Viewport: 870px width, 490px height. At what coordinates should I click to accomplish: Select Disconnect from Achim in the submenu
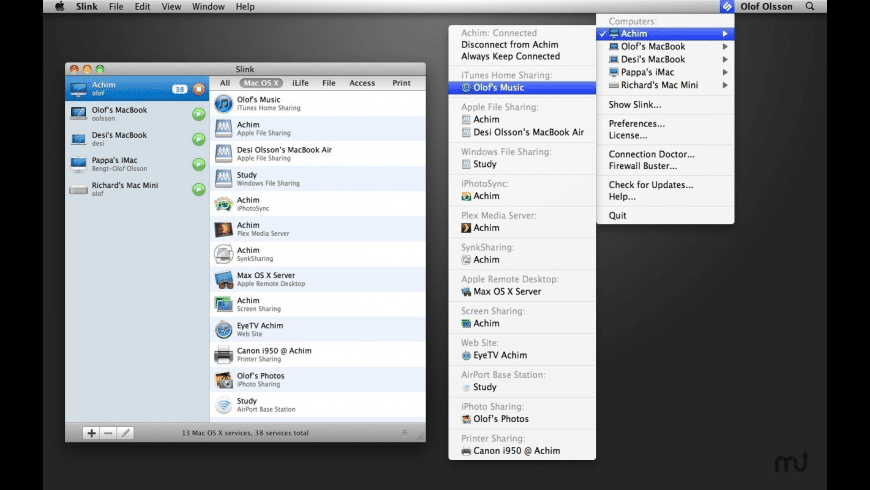pos(508,44)
